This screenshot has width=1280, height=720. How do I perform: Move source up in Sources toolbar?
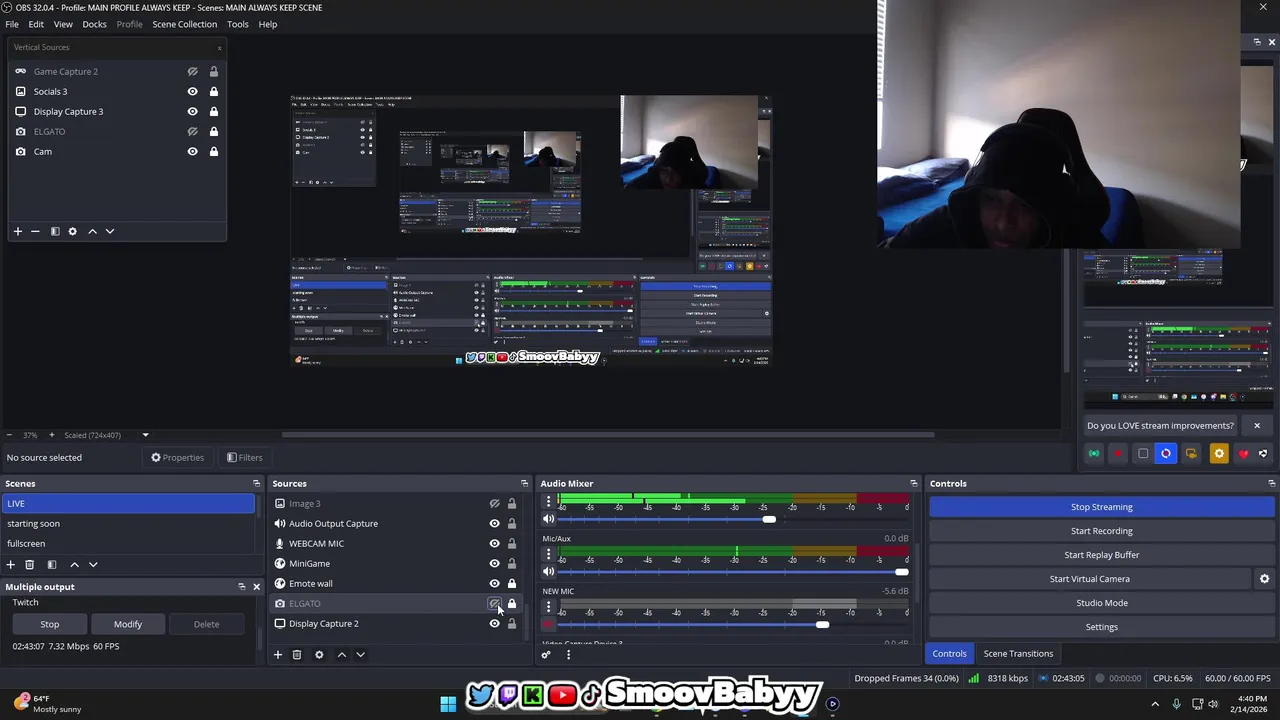pos(341,655)
